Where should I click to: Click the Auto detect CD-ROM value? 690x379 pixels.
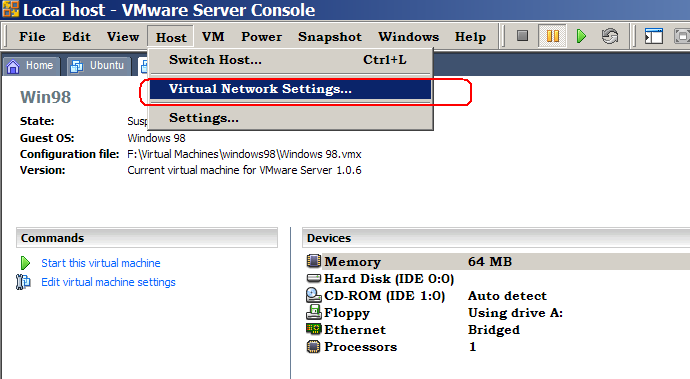click(x=507, y=296)
